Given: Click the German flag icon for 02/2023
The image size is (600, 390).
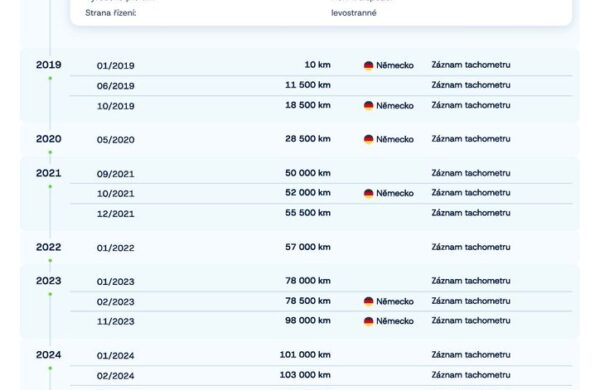Looking at the screenshot, I should click(368, 302).
